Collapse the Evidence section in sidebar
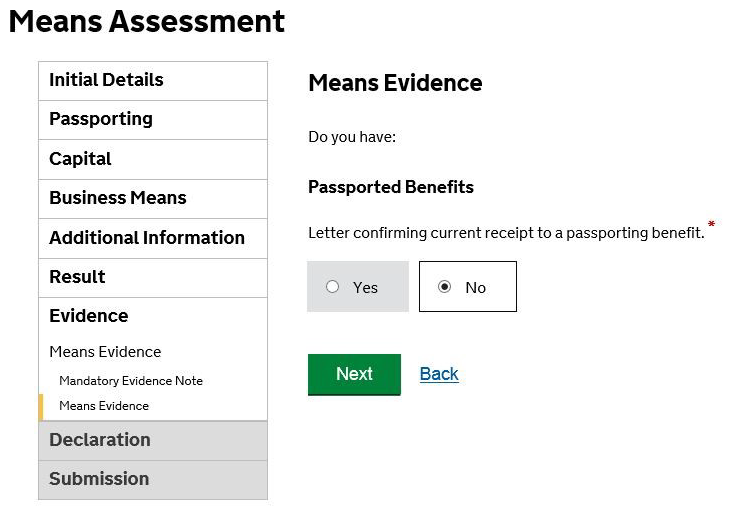The height and width of the screenshot is (519, 746). (89, 316)
